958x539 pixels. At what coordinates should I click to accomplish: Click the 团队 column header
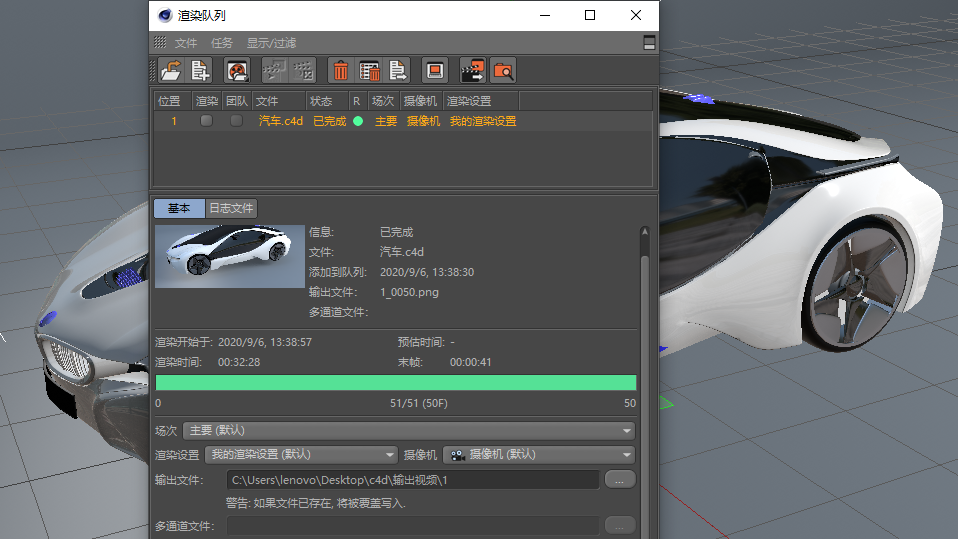pos(236,101)
